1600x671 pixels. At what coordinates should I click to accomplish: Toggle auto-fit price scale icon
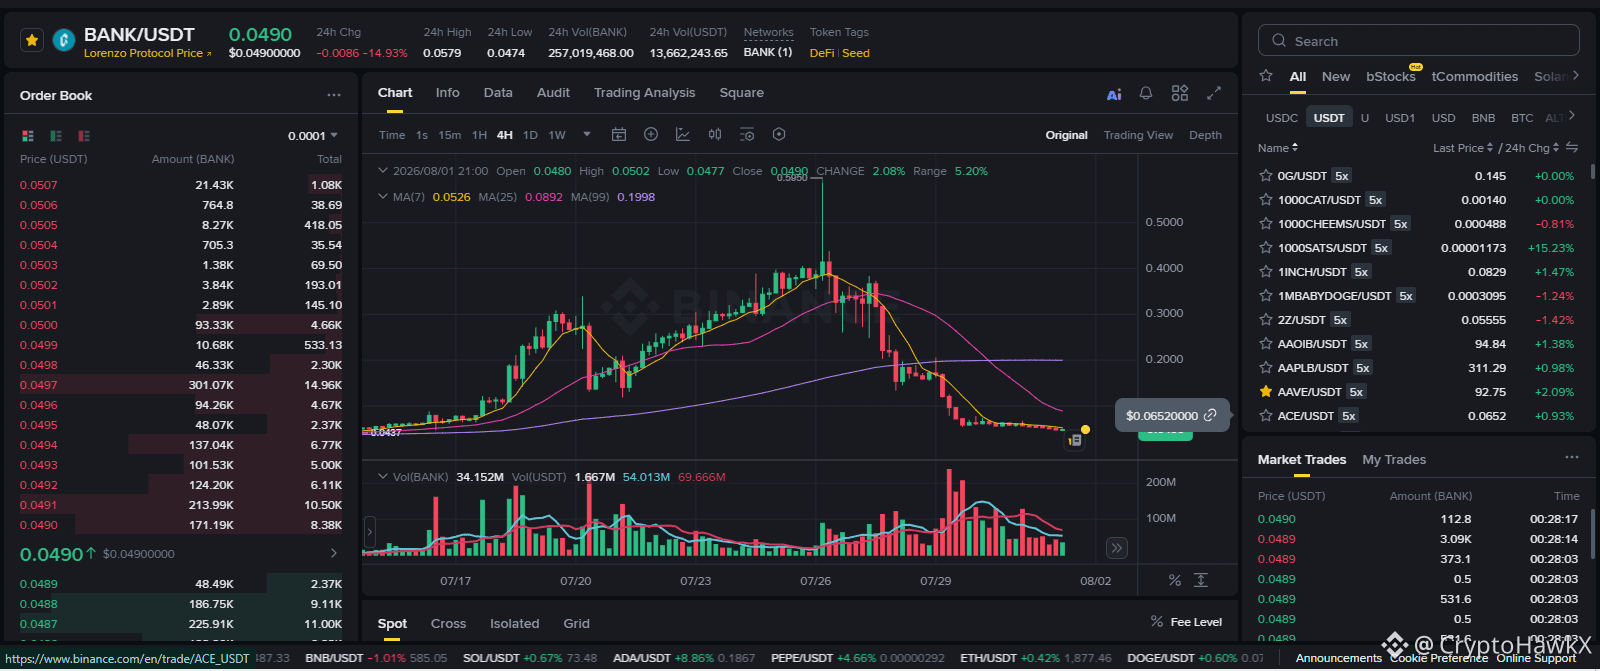pos(1201,580)
